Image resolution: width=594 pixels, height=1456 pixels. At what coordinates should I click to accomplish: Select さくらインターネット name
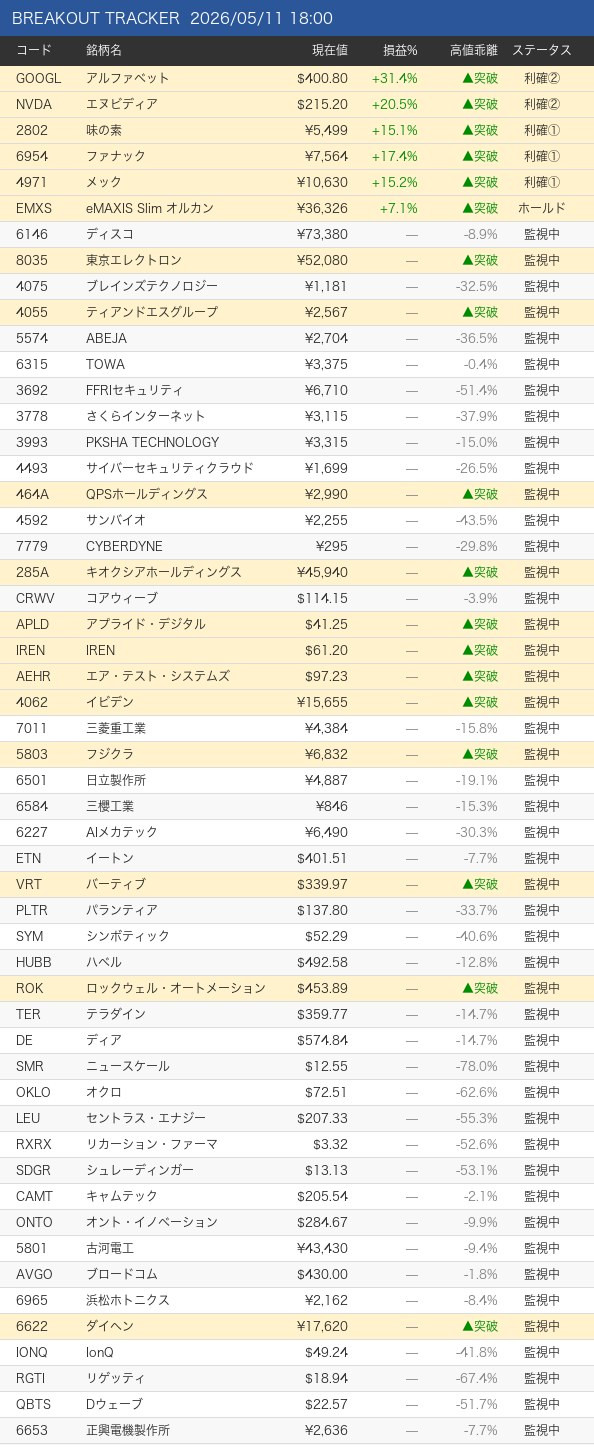(146, 416)
